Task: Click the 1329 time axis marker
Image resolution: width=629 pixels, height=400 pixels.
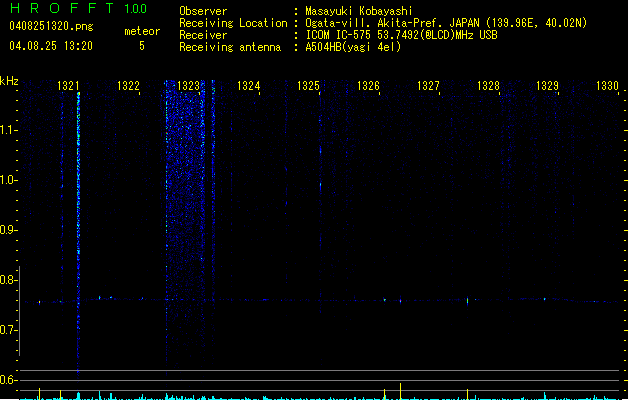Action: coord(548,86)
